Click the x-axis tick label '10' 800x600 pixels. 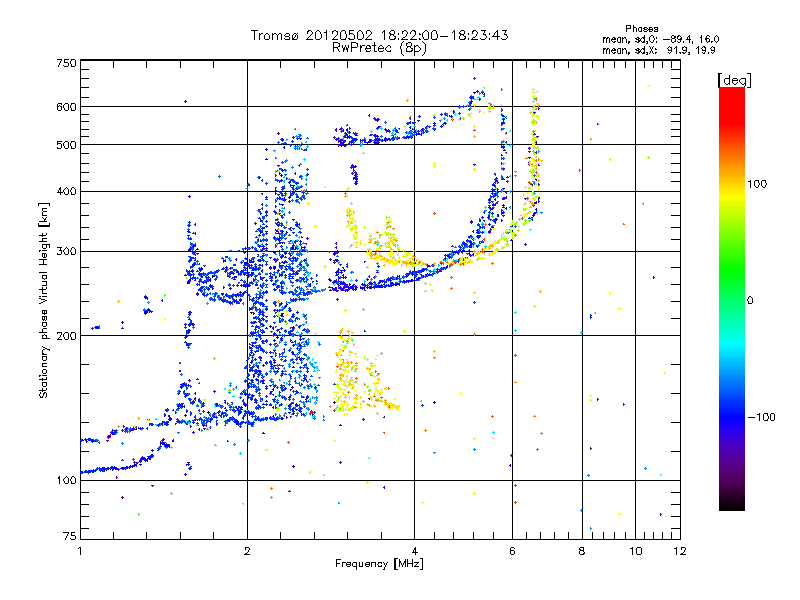(635, 551)
